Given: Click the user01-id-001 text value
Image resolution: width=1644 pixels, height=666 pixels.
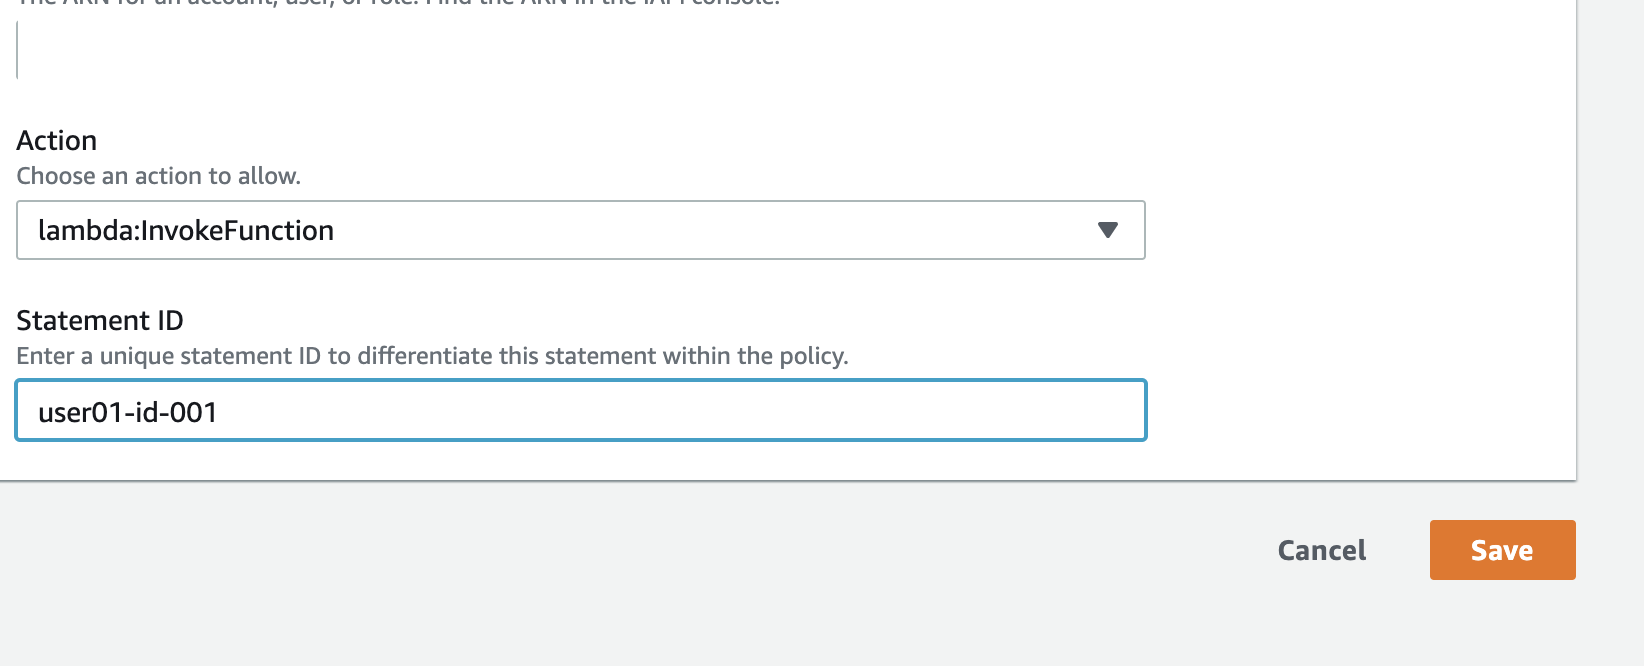Looking at the screenshot, I should (x=128, y=412).
